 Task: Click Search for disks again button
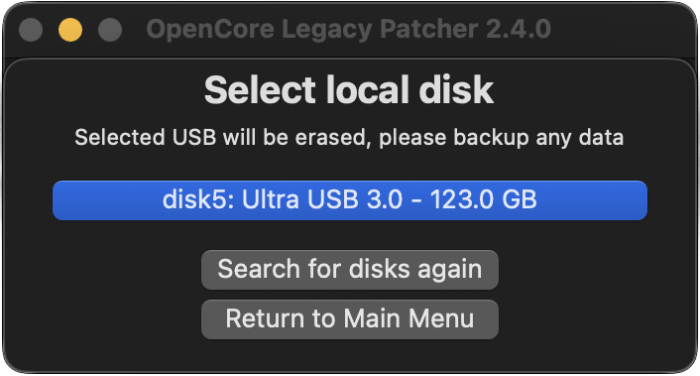coord(350,270)
